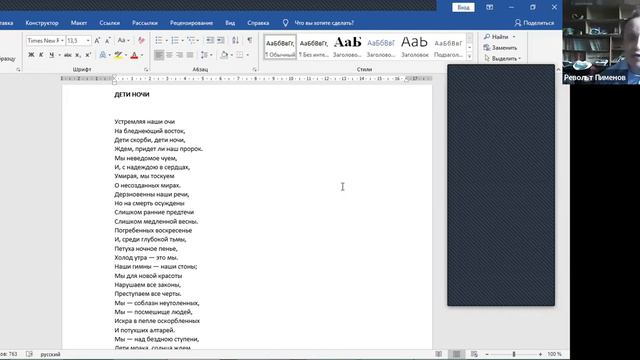Insert bulleted list
640x360 pixels.
[159, 40]
